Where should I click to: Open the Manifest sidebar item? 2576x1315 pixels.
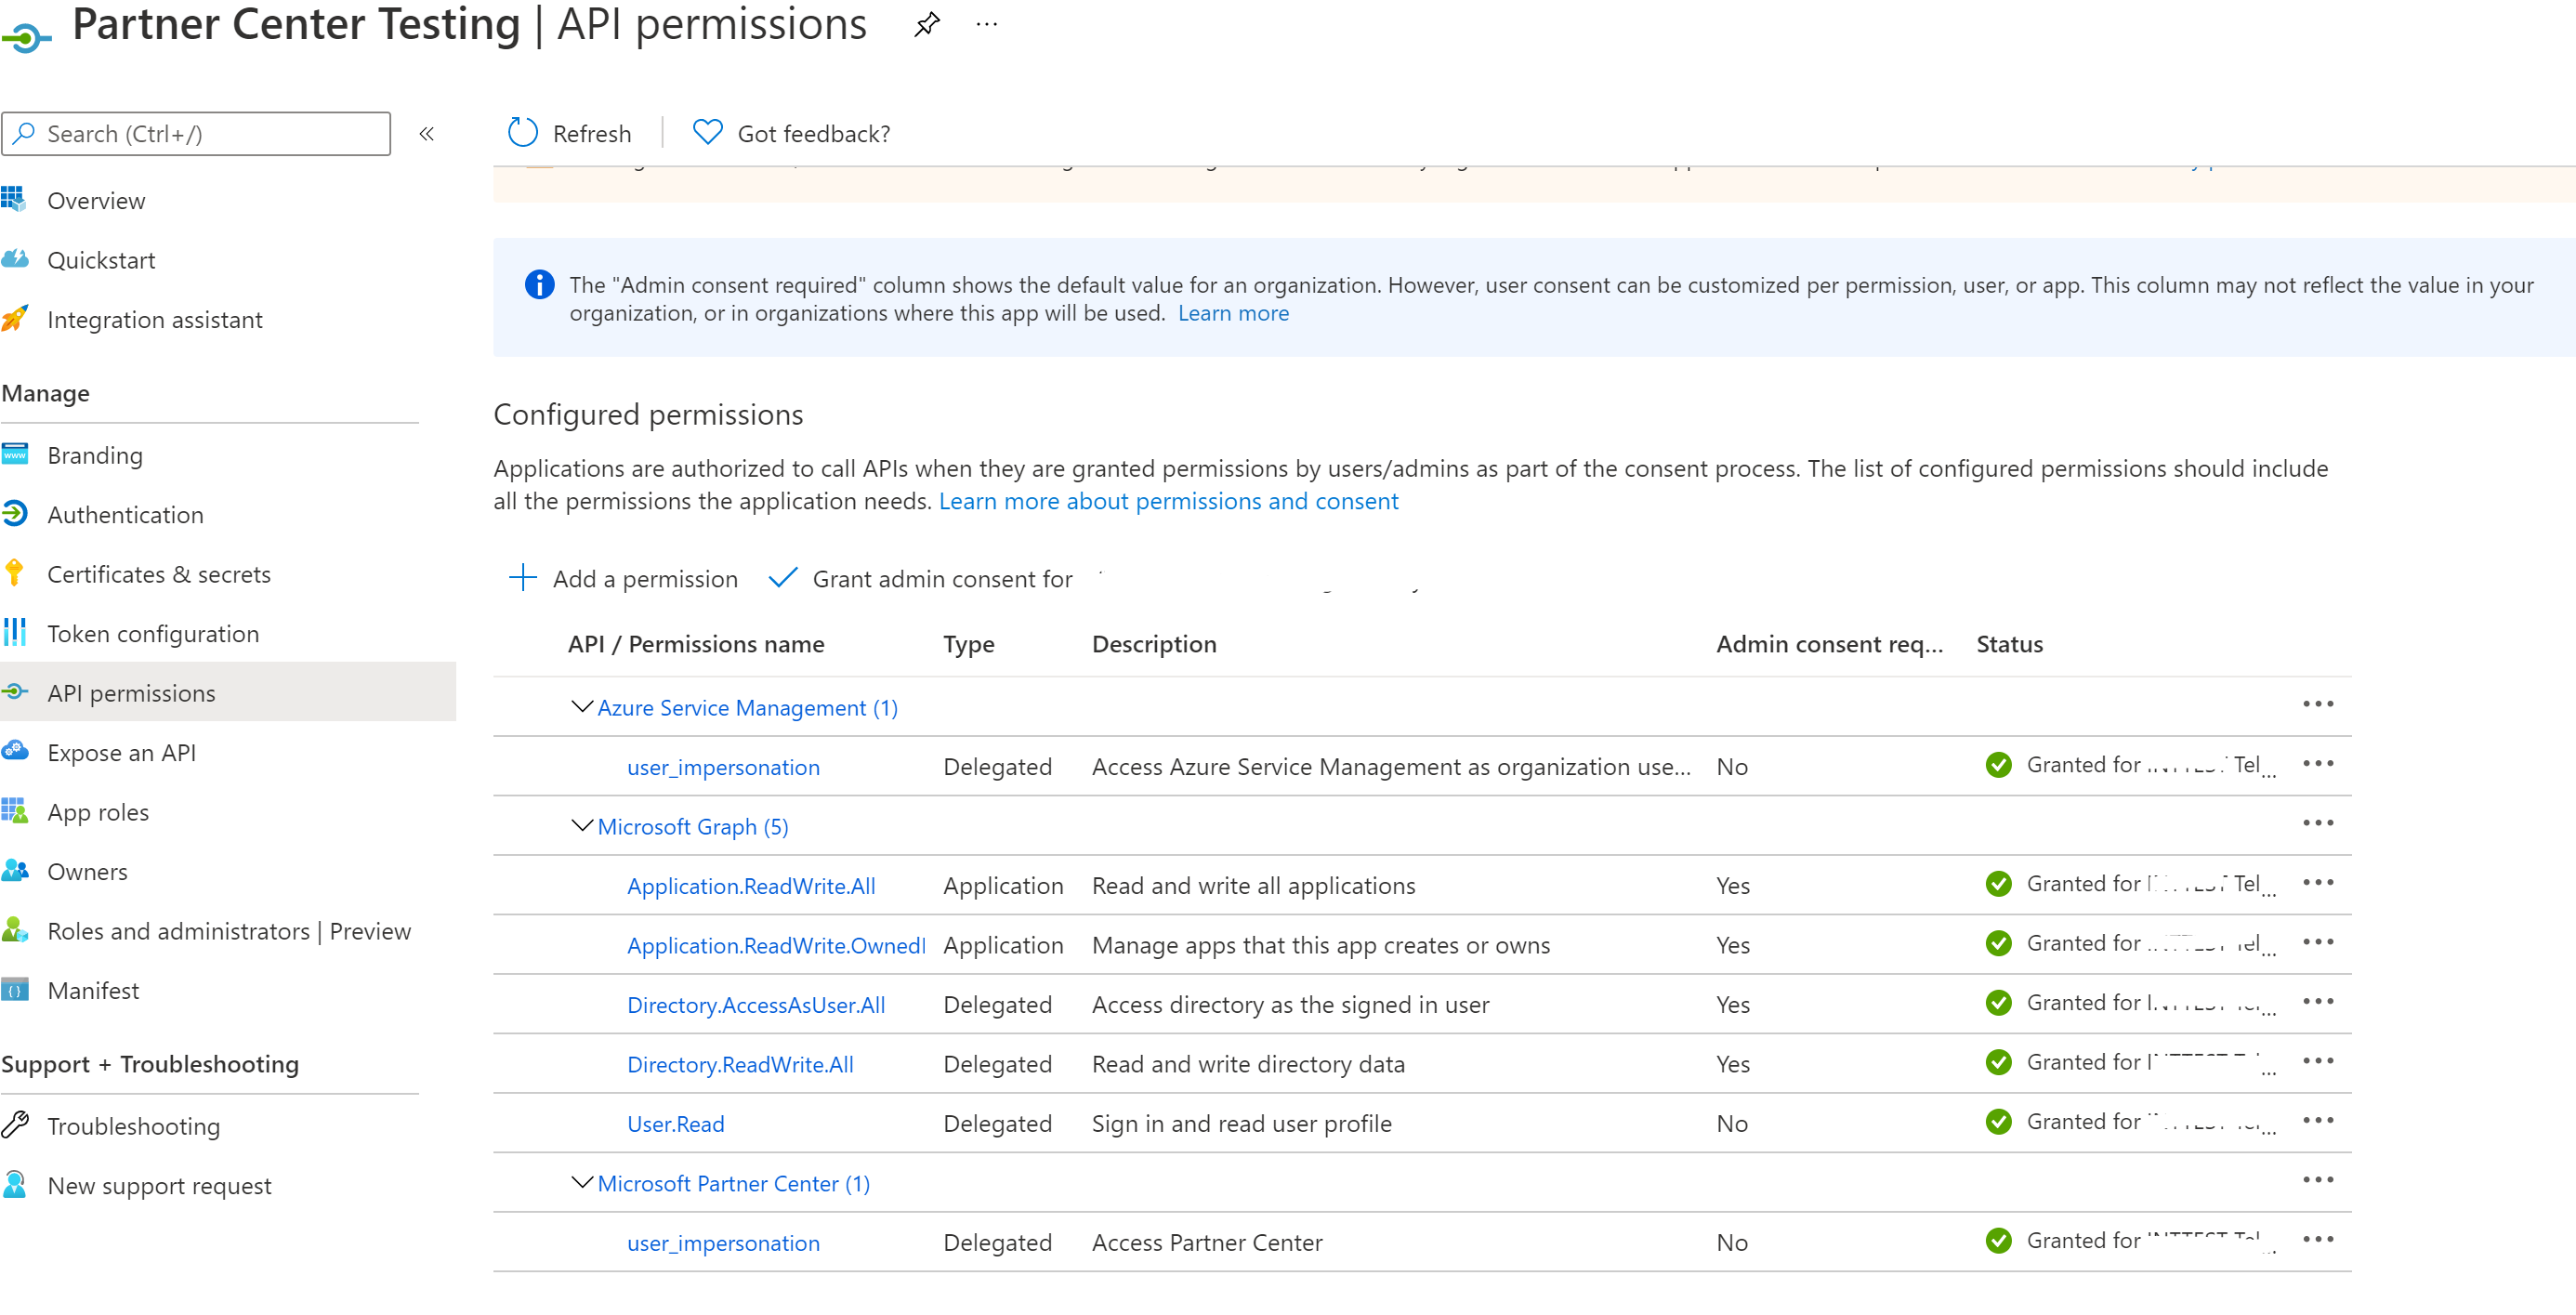click(x=93, y=991)
